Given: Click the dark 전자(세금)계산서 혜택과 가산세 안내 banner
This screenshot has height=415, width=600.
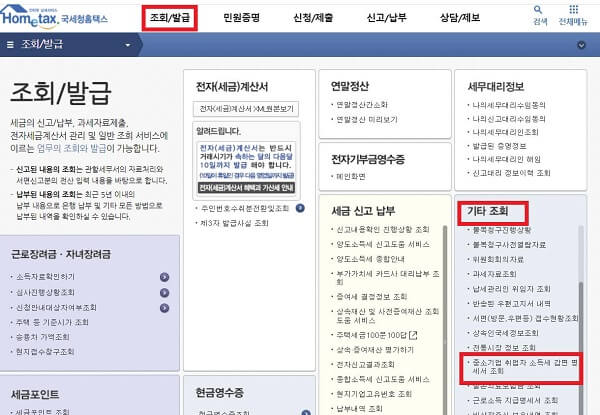Looking at the screenshot, I should [x=246, y=187].
